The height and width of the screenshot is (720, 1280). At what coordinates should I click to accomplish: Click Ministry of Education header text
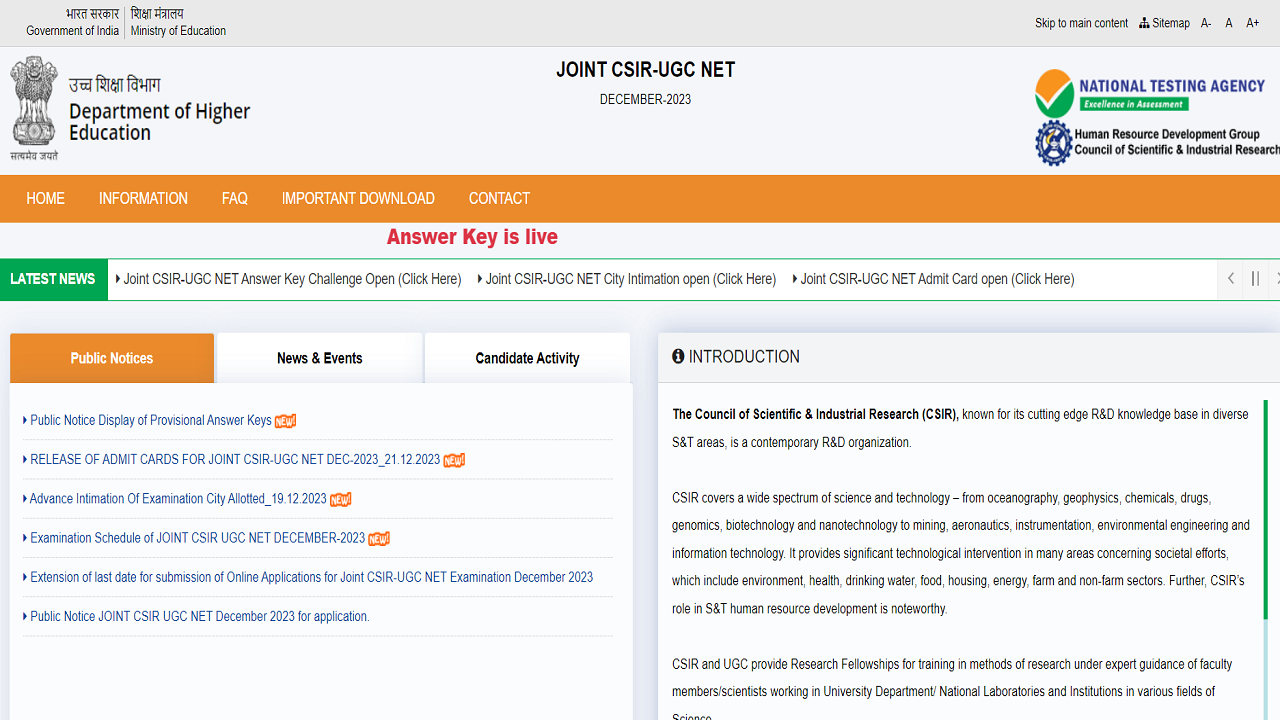tap(178, 31)
